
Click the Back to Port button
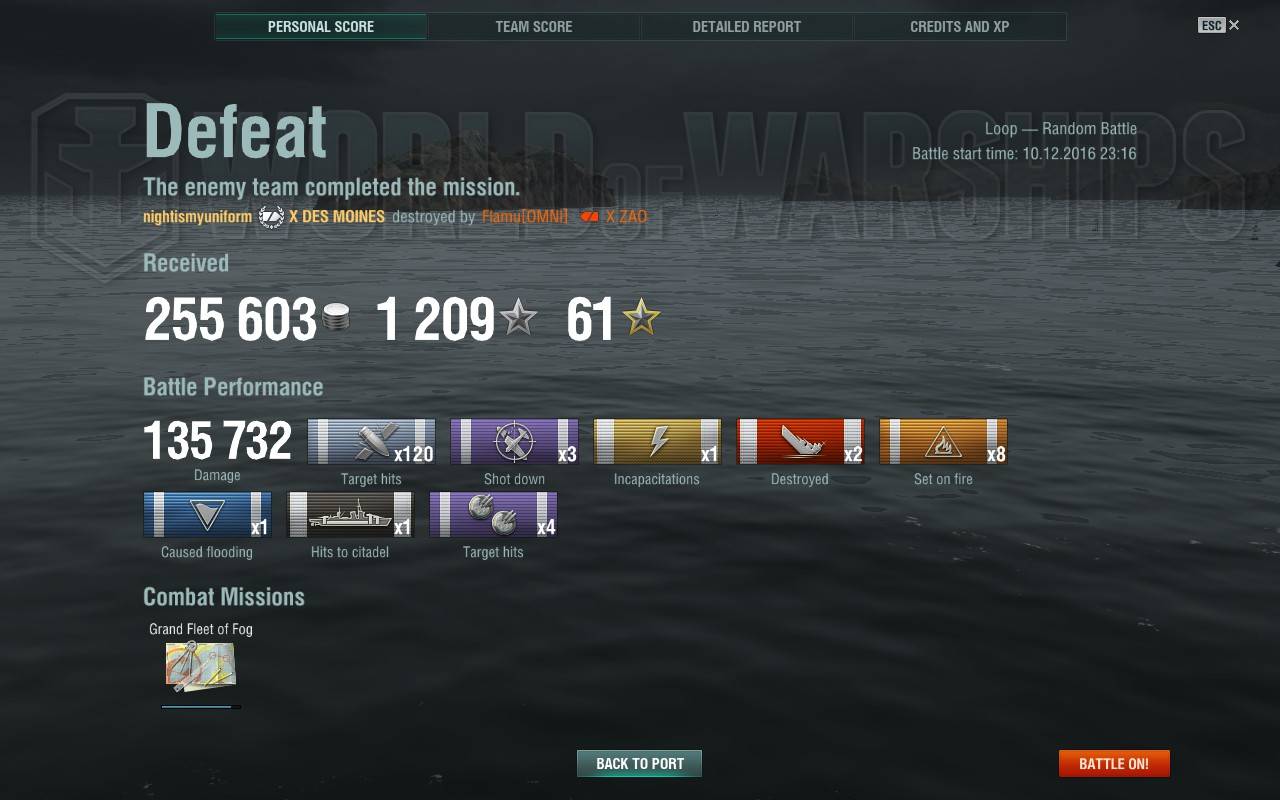tap(640, 763)
